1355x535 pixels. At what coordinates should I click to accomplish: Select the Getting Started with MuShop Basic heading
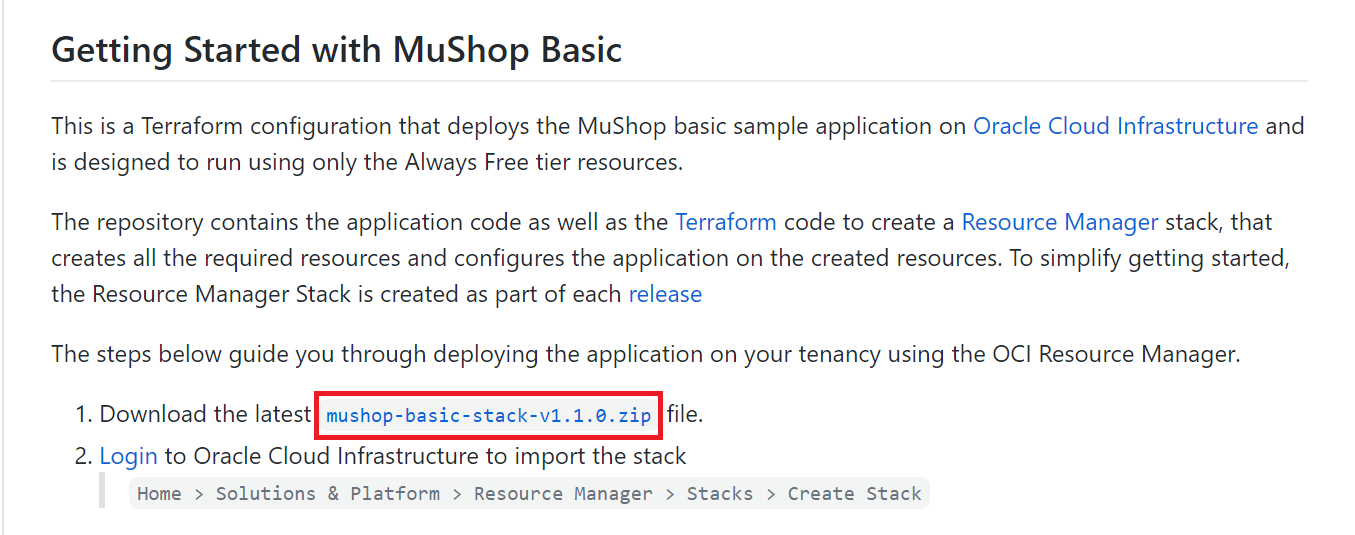(x=337, y=49)
